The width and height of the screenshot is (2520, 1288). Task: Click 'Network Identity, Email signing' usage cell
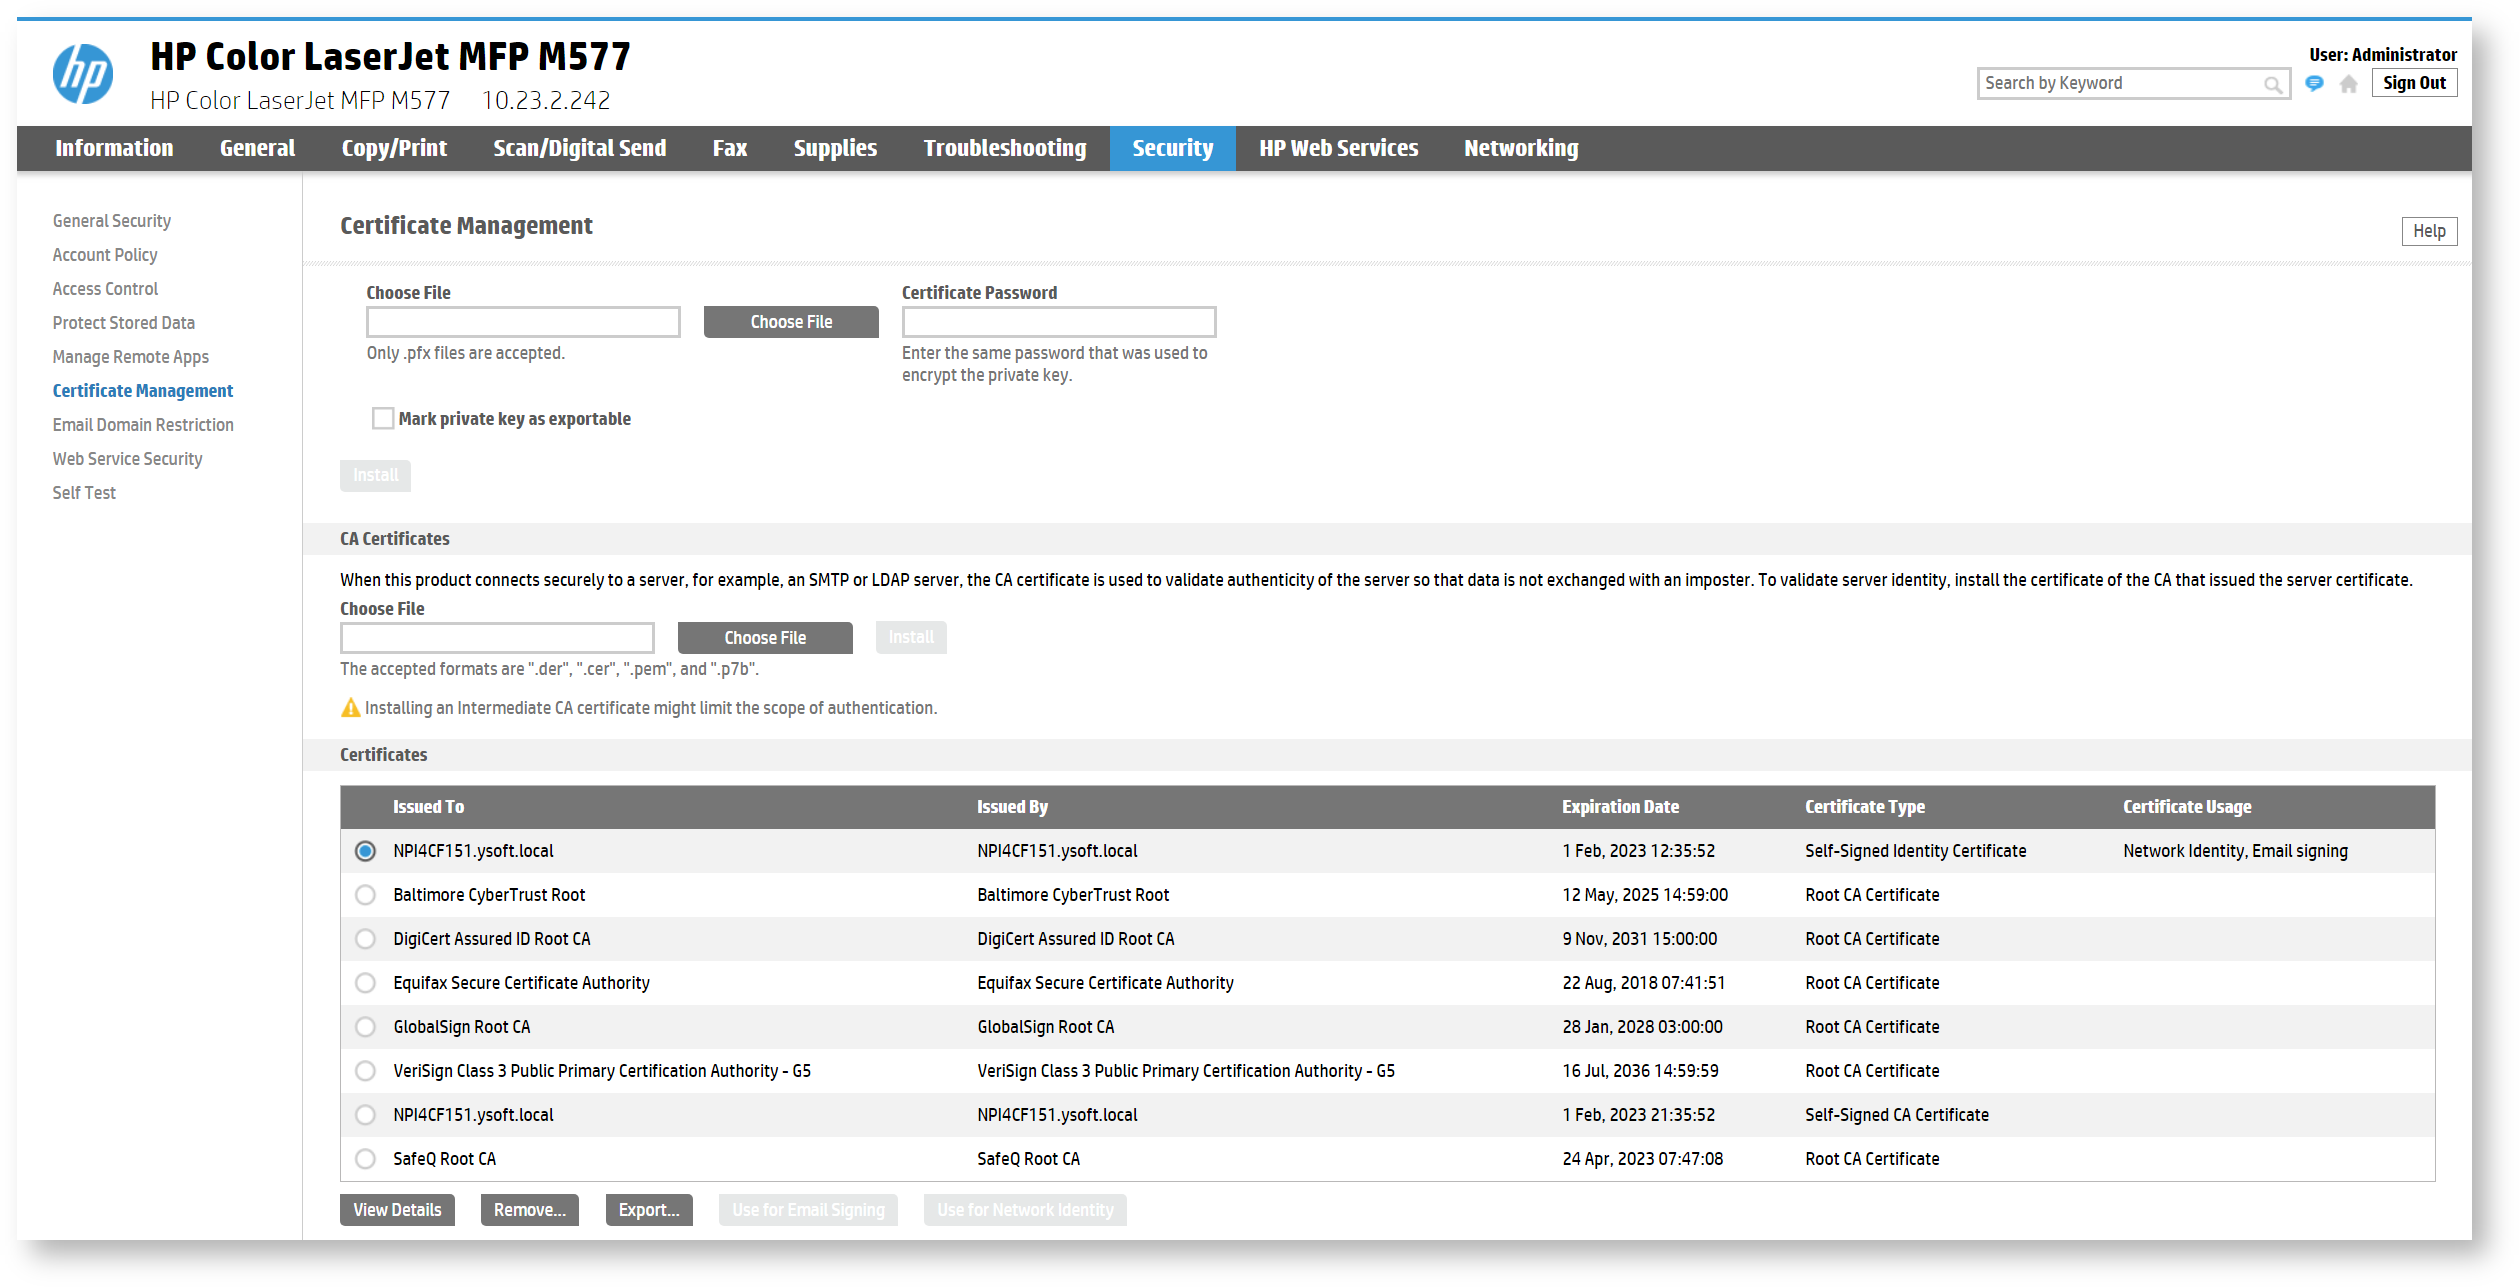click(2235, 851)
